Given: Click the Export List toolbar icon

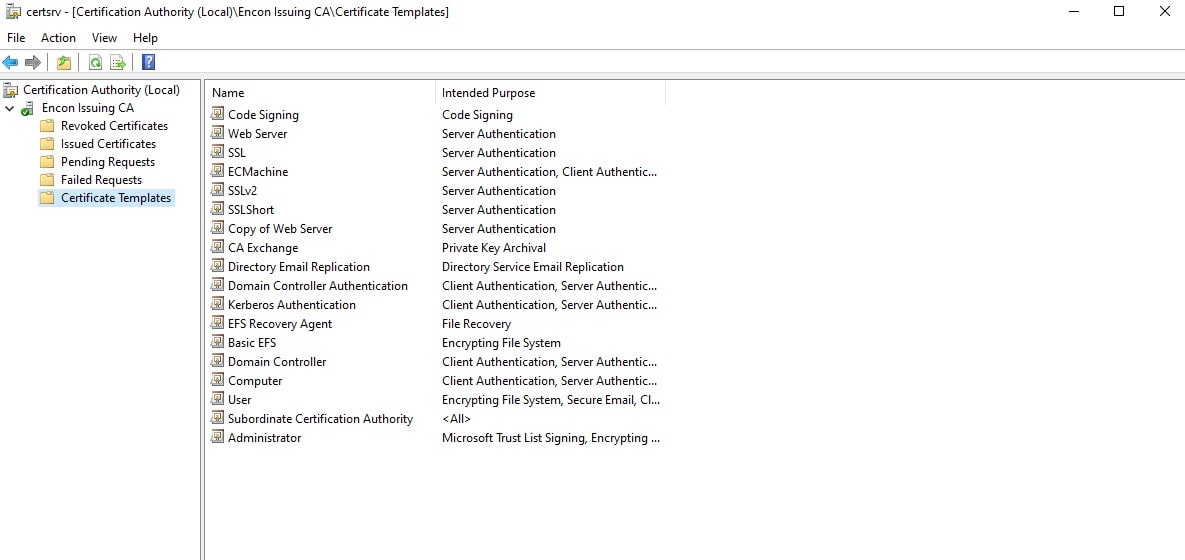Looking at the screenshot, I should click(118, 62).
